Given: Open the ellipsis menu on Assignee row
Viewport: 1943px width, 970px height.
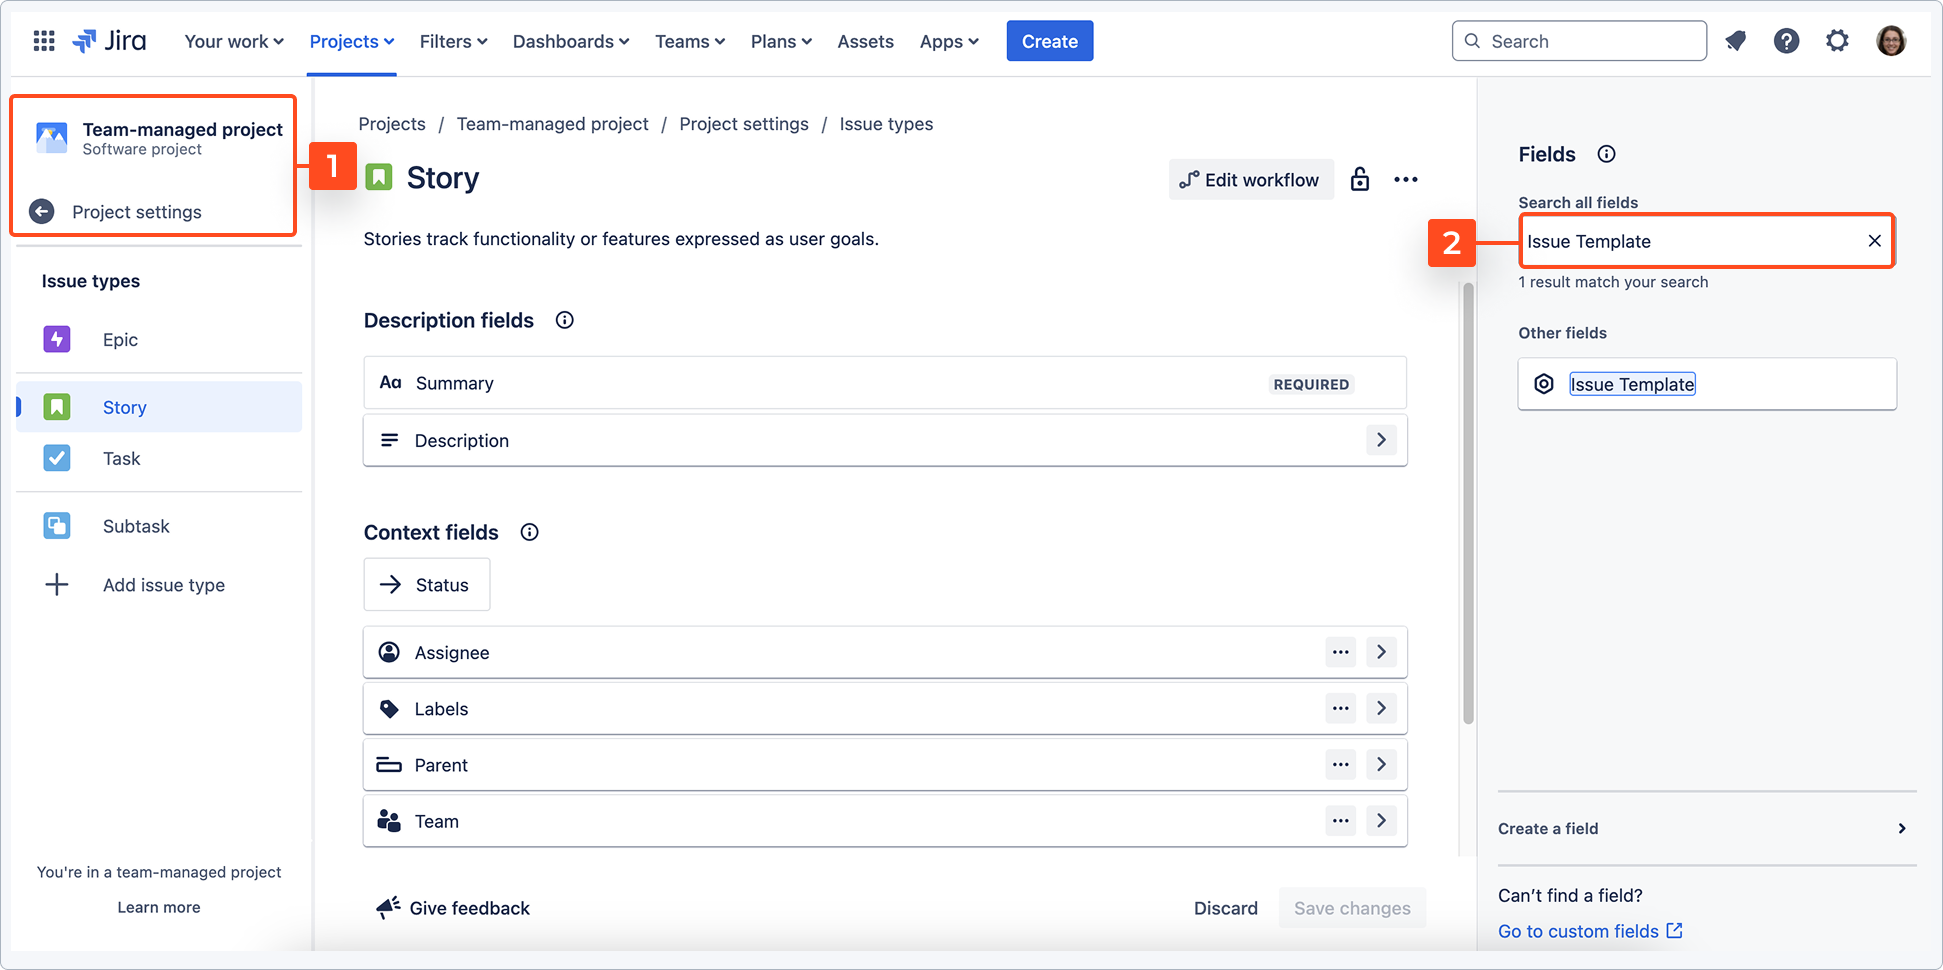Looking at the screenshot, I should pyautogui.click(x=1341, y=652).
